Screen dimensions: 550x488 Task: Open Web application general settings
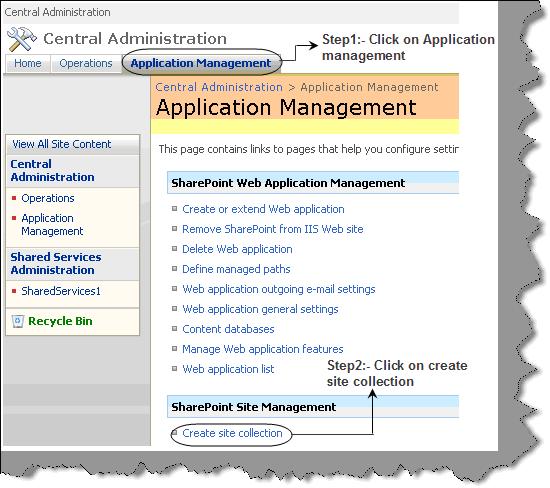[x=260, y=309]
